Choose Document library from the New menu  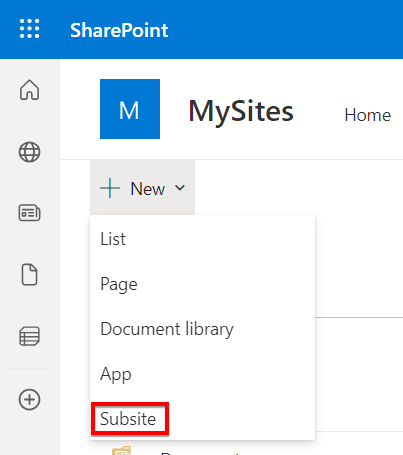[202, 329]
